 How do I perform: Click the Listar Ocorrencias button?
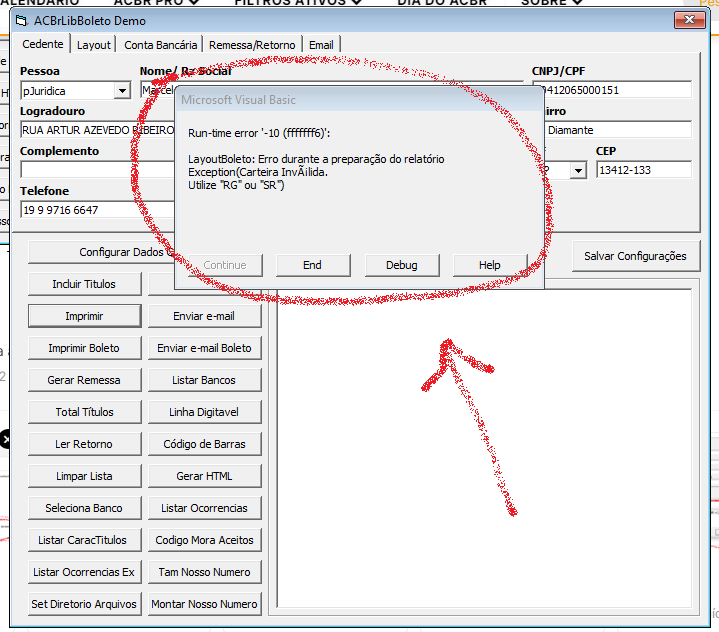point(205,508)
